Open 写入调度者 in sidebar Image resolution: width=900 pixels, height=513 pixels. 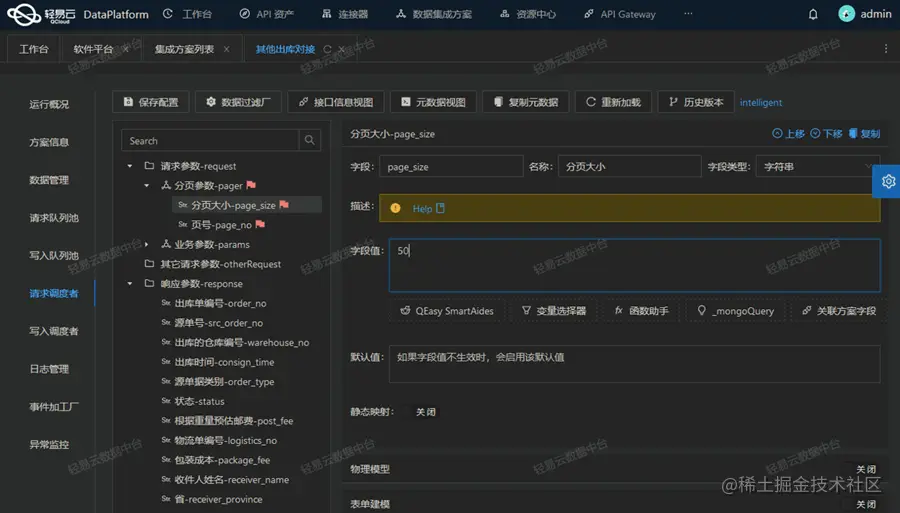click(x=53, y=331)
